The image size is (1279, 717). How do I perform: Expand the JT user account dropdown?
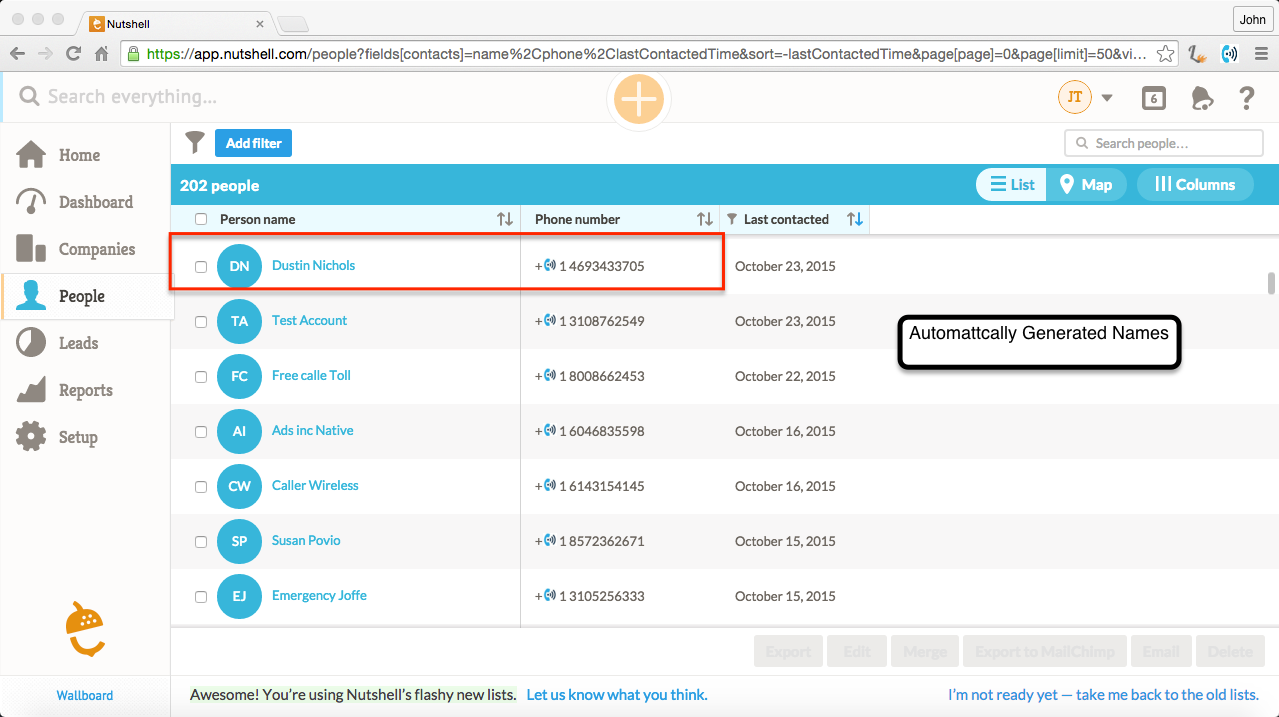[x=1107, y=98]
